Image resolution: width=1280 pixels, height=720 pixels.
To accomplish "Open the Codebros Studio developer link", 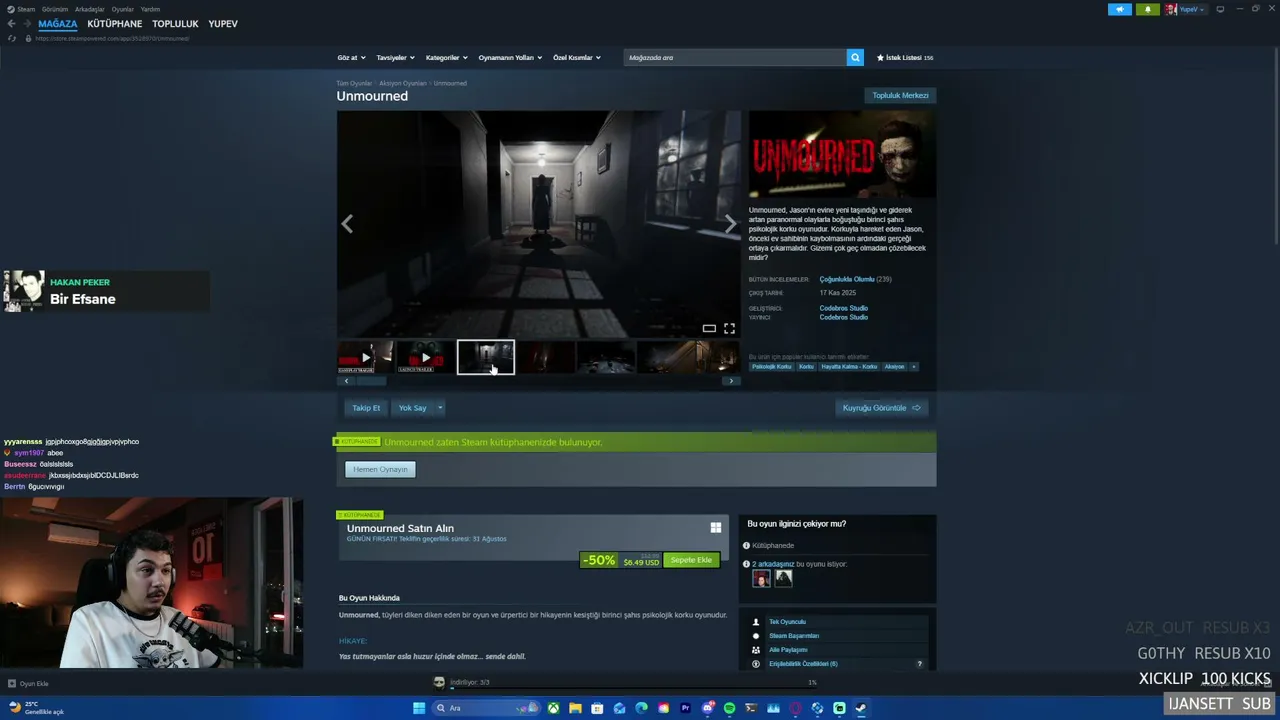I will [x=844, y=308].
